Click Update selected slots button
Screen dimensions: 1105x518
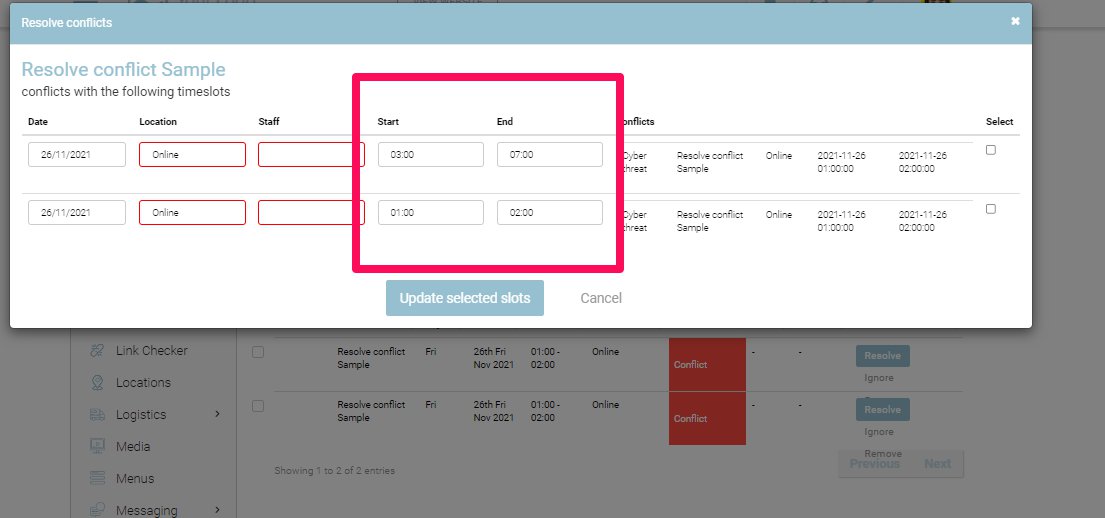465,298
